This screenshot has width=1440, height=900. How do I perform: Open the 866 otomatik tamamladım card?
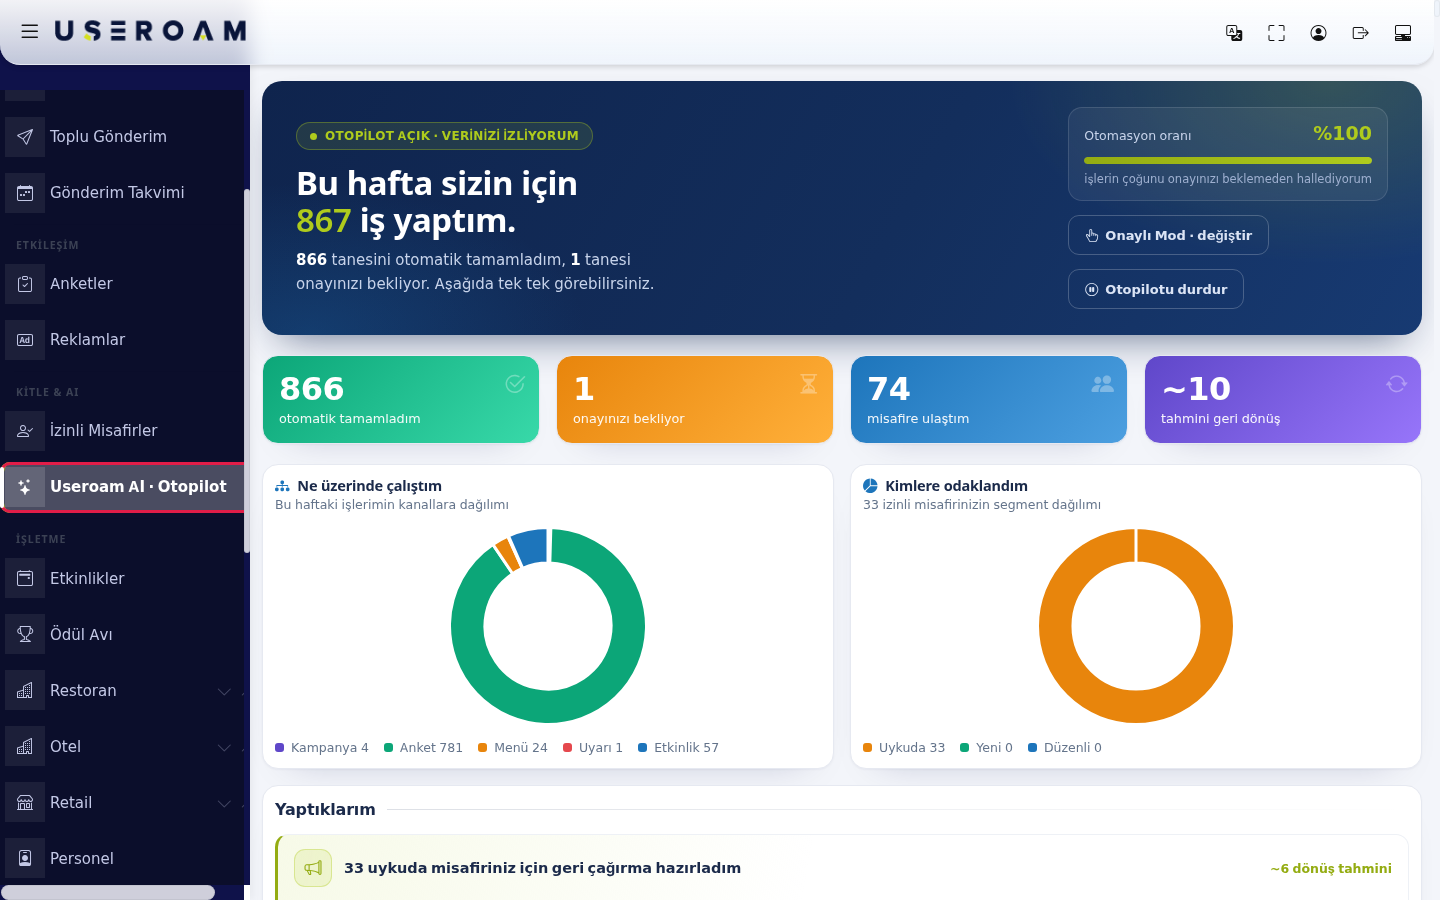(x=401, y=400)
